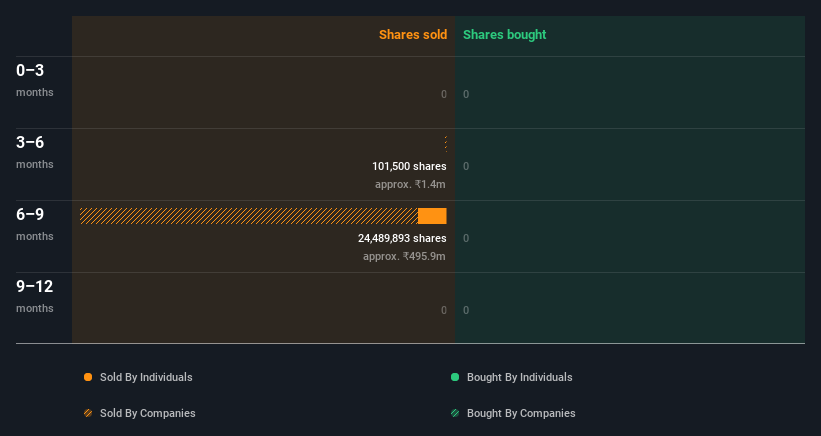Image resolution: width=821 pixels, height=436 pixels.
Task: Click the 101,500 shares value
Action: click(409, 166)
